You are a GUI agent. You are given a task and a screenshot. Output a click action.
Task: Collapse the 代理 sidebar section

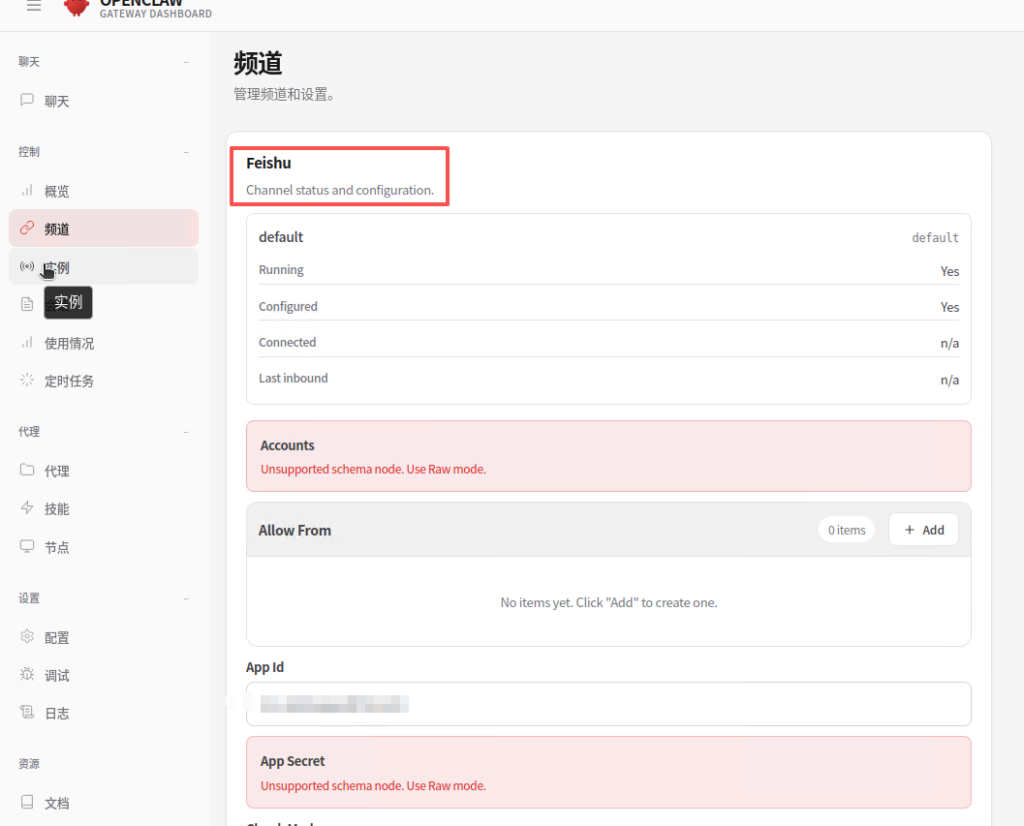pos(186,432)
